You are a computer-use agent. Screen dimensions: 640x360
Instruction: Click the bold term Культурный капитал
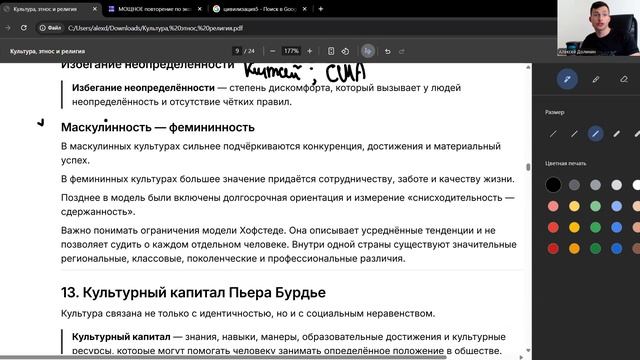point(121,337)
